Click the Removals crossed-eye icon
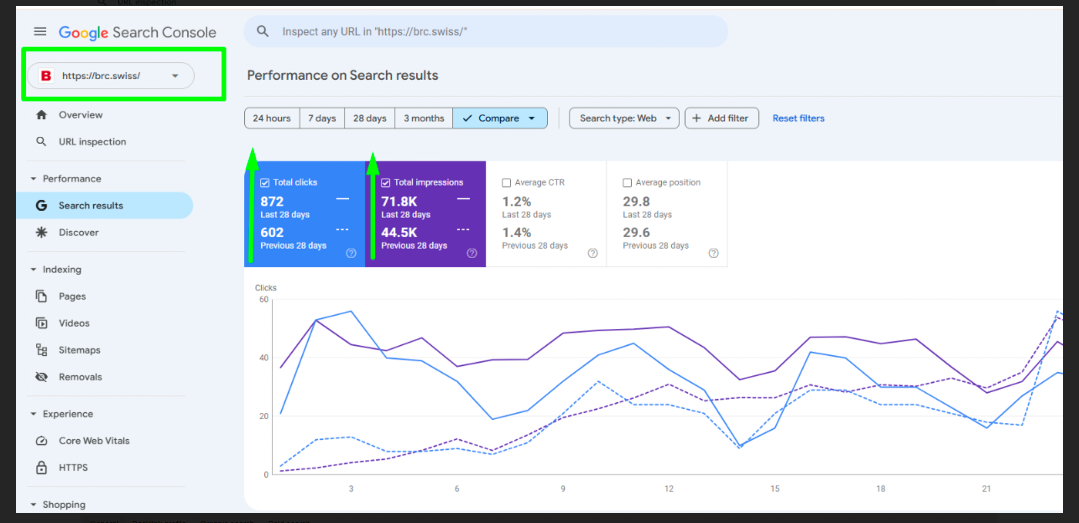The width and height of the screenshot is (1079, 523). (41, 377)
